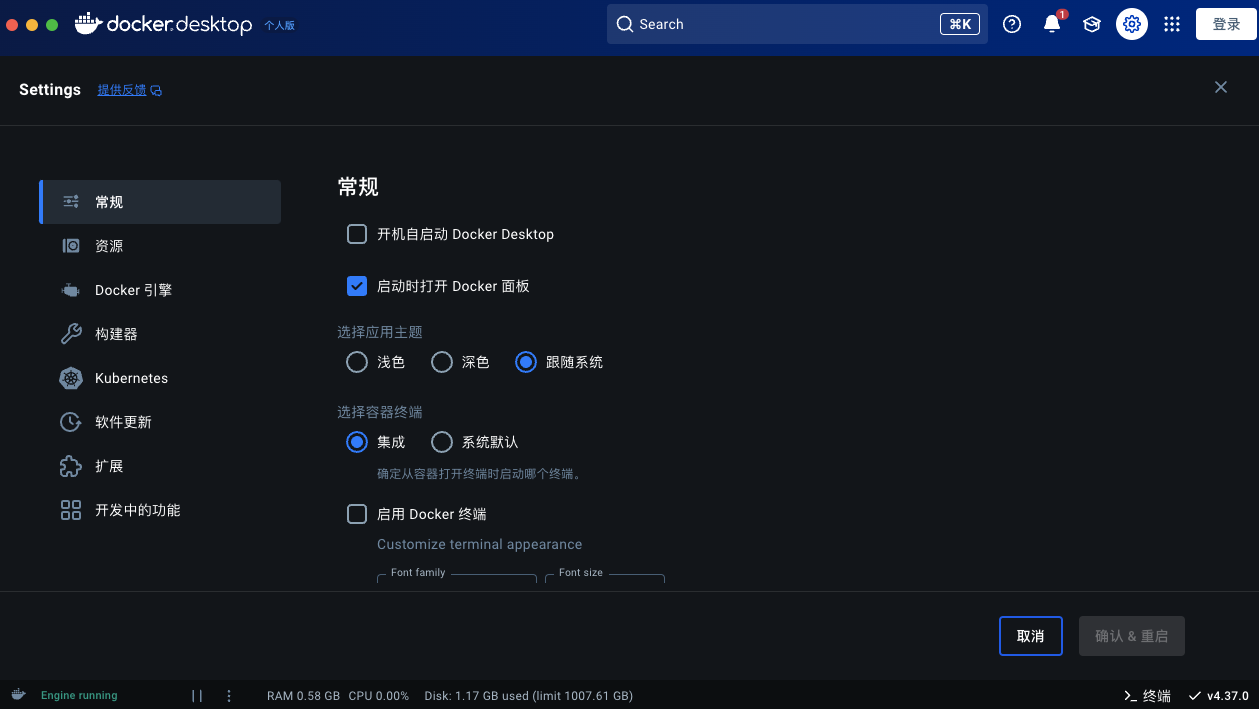Screen dimensions: 1259x709
Task: Enable the 启用 Docker 终端 checkbox
Action: click(x=357, y=514)
